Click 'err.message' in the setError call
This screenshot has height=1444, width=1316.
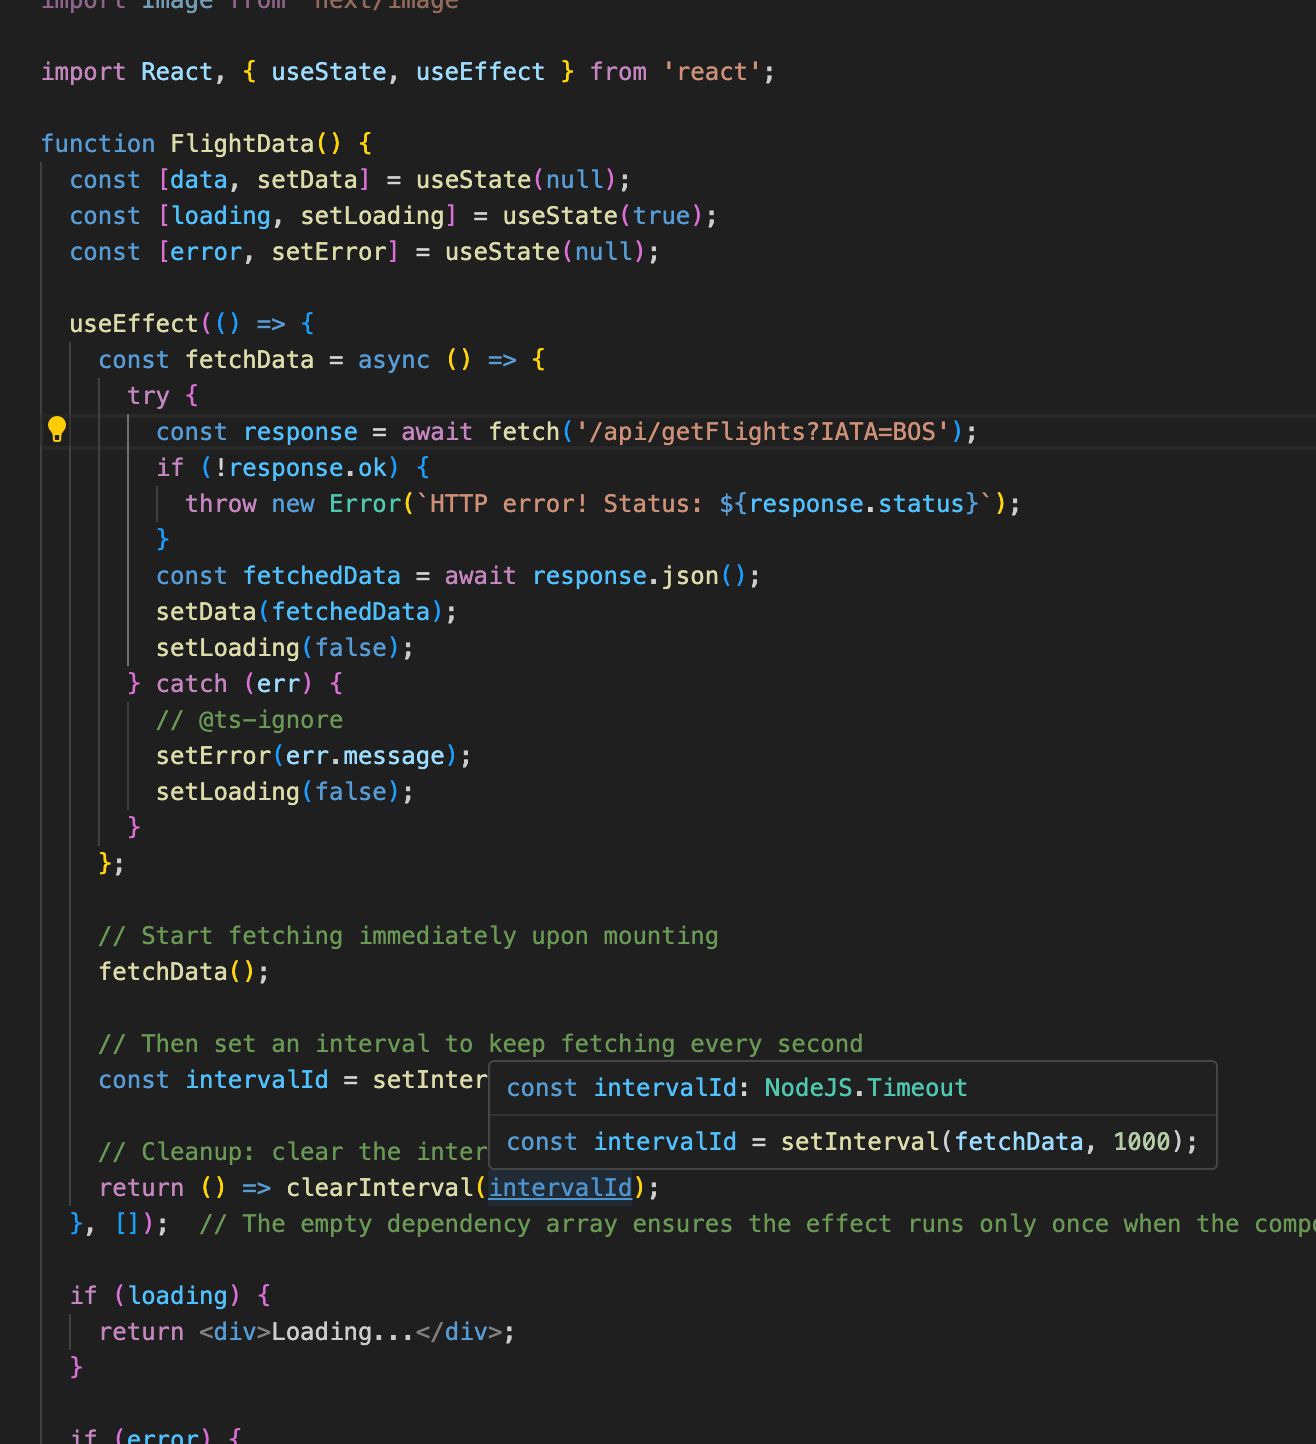pyautogui.click(x=364, y=755)
